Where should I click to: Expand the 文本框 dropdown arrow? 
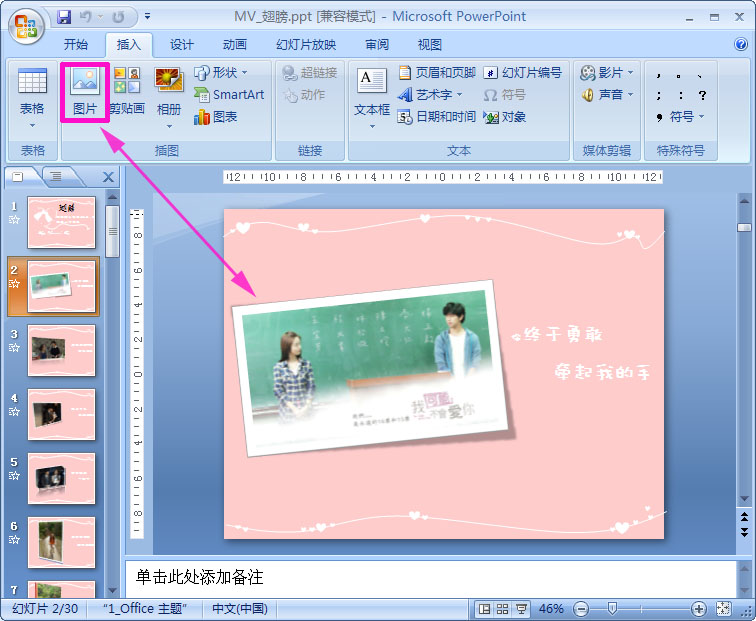pos(372,126)
